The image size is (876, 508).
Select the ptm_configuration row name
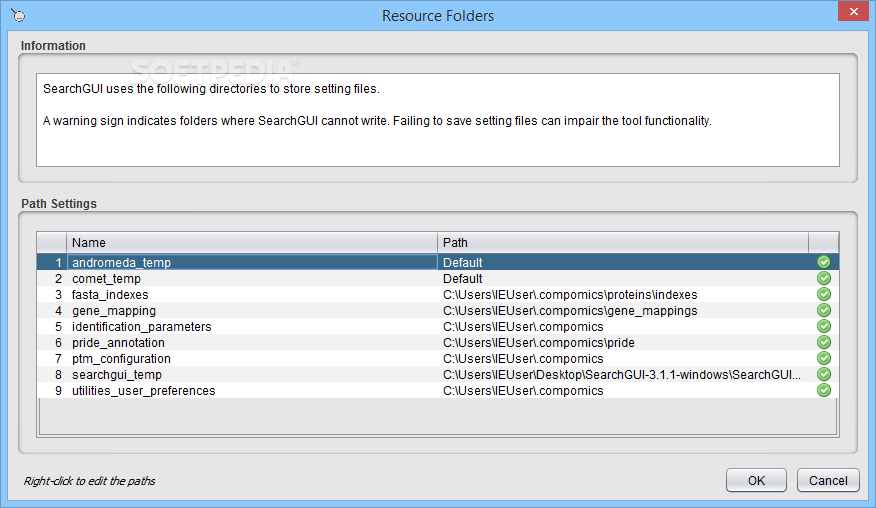click(x=252, y=358)
